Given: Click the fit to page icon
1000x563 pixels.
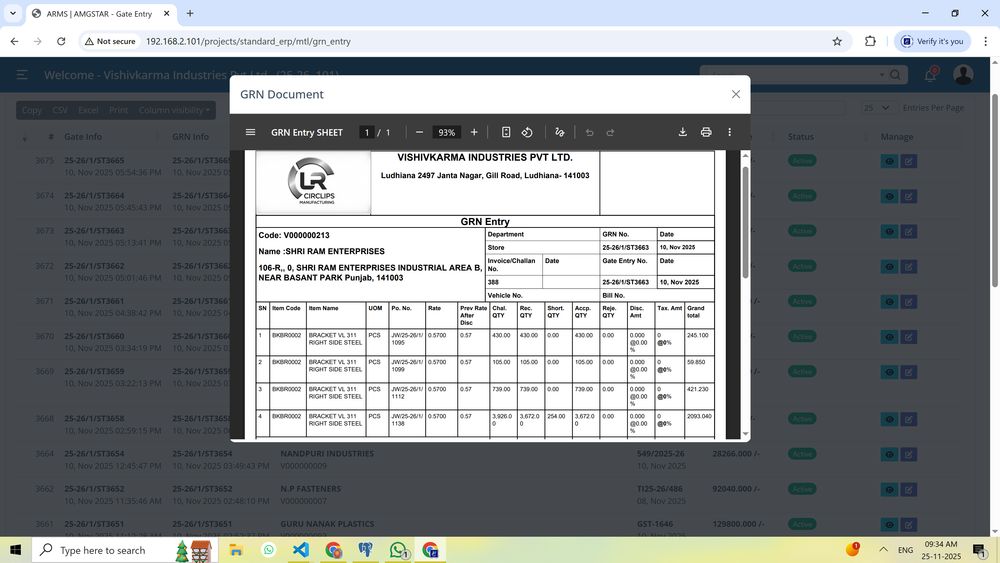Looking at the screenshot, I should (506, 132).
